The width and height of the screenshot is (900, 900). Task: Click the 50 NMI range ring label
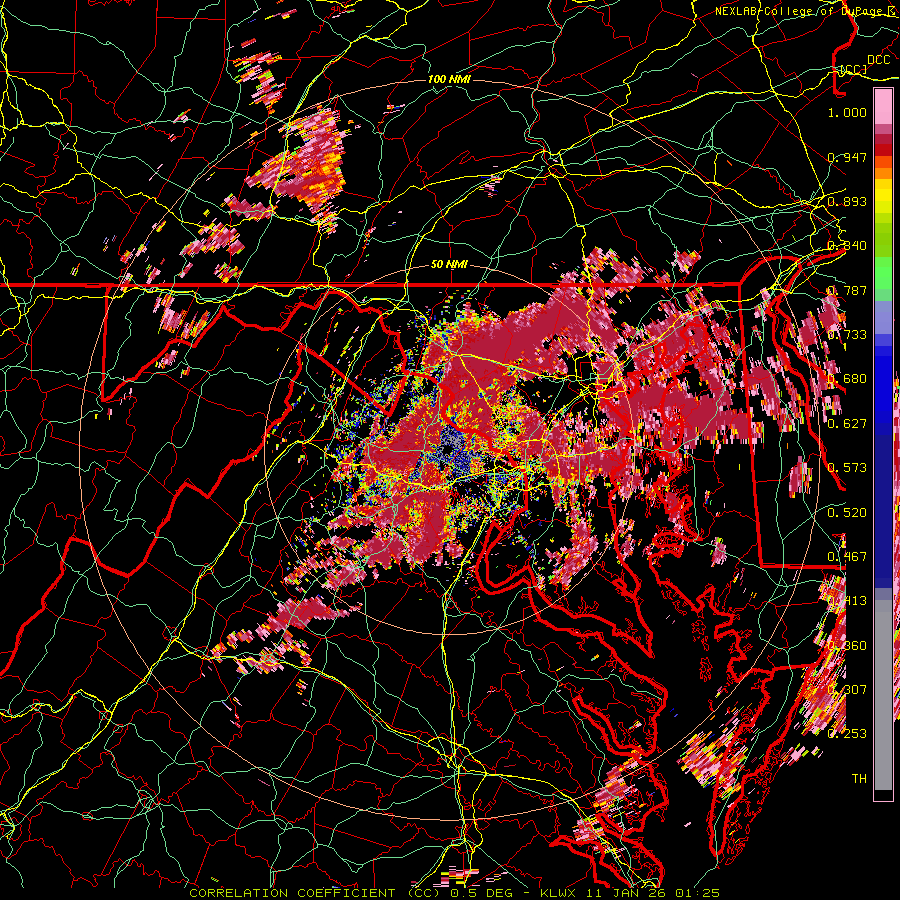449,265
